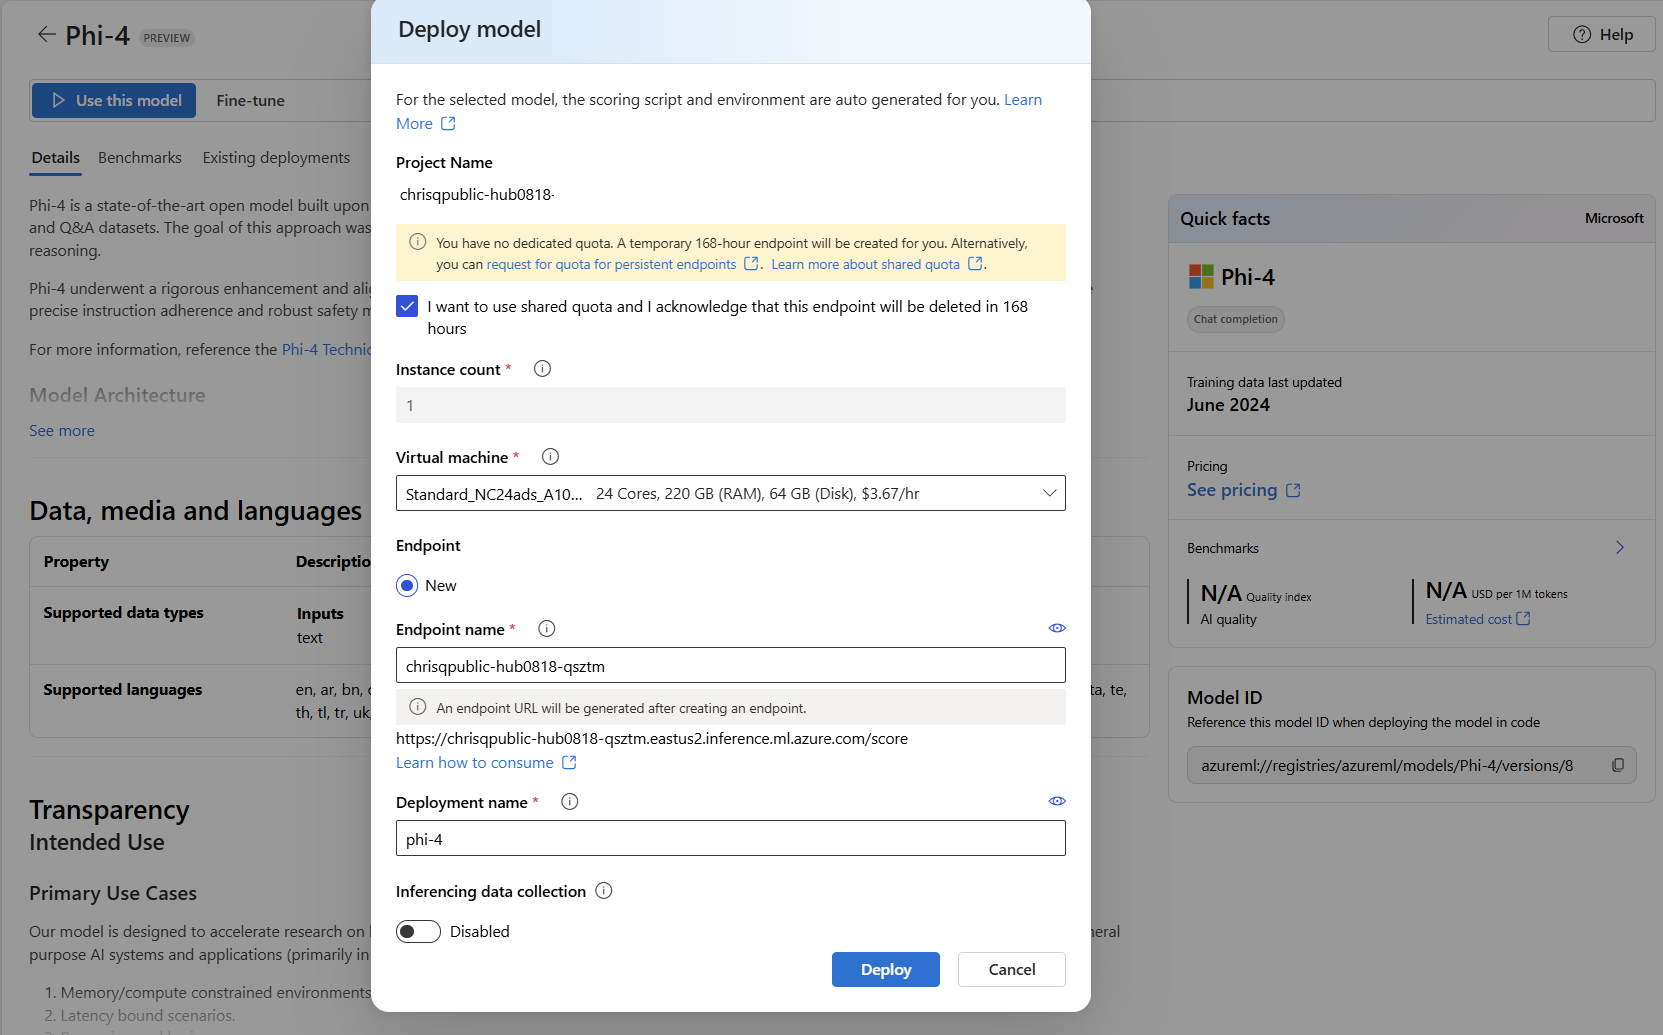Click the external link icon after Learn how to consume
1663x1035 pixels.
[x=569, y=762]
